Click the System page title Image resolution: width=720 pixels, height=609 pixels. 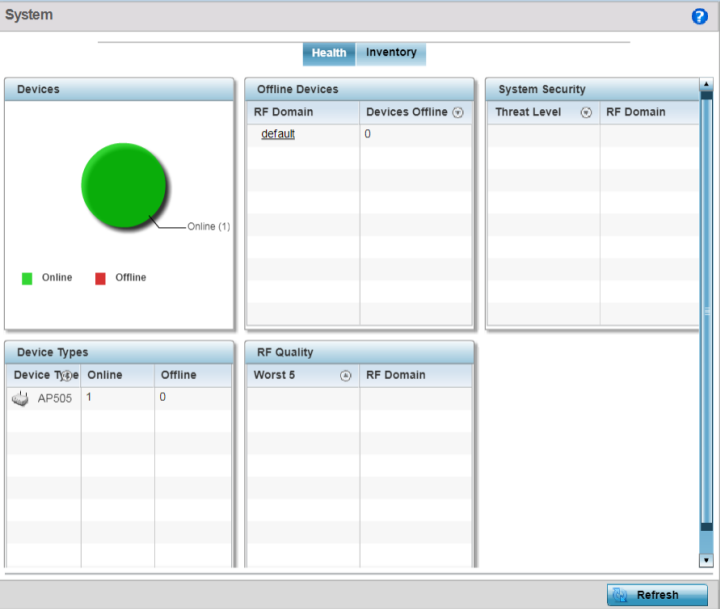[x=29, y=15]
